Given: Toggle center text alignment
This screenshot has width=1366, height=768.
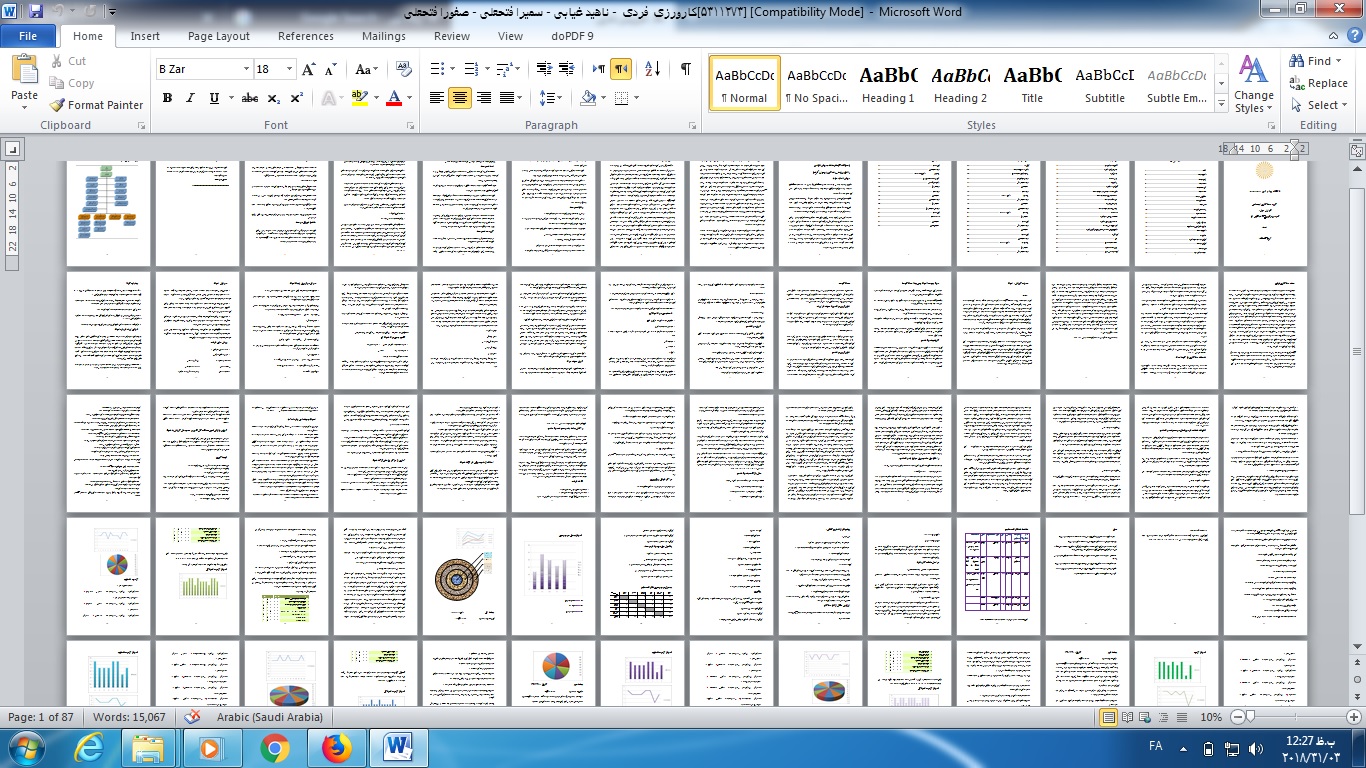Looking at the screenshot, I should [x=460, y=98].
